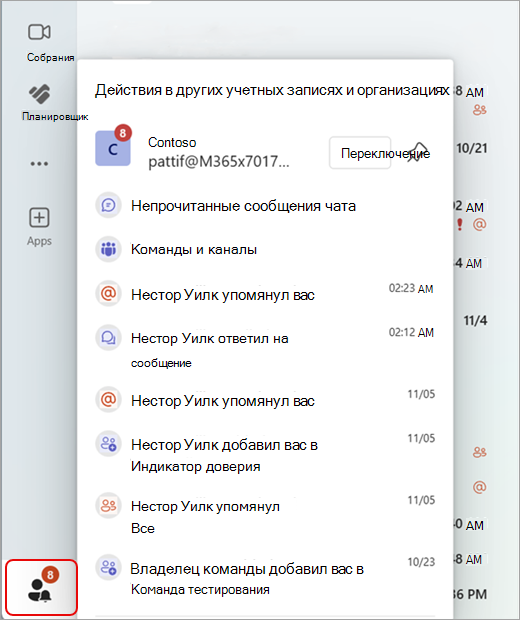Open the three-dots more apps menu
Screen dimensions: 520x620
click(x=39, y=163)
